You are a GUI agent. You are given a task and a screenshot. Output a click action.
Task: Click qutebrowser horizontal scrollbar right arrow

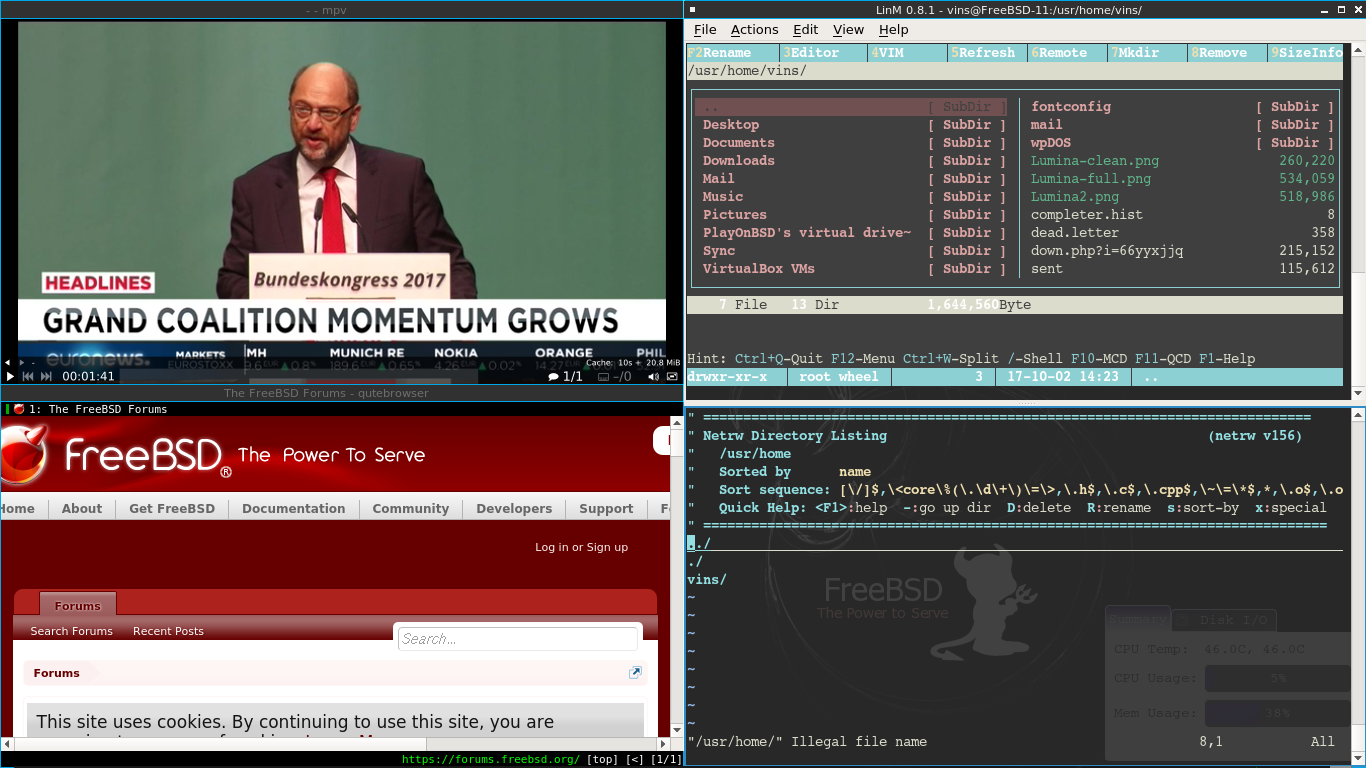663,744
